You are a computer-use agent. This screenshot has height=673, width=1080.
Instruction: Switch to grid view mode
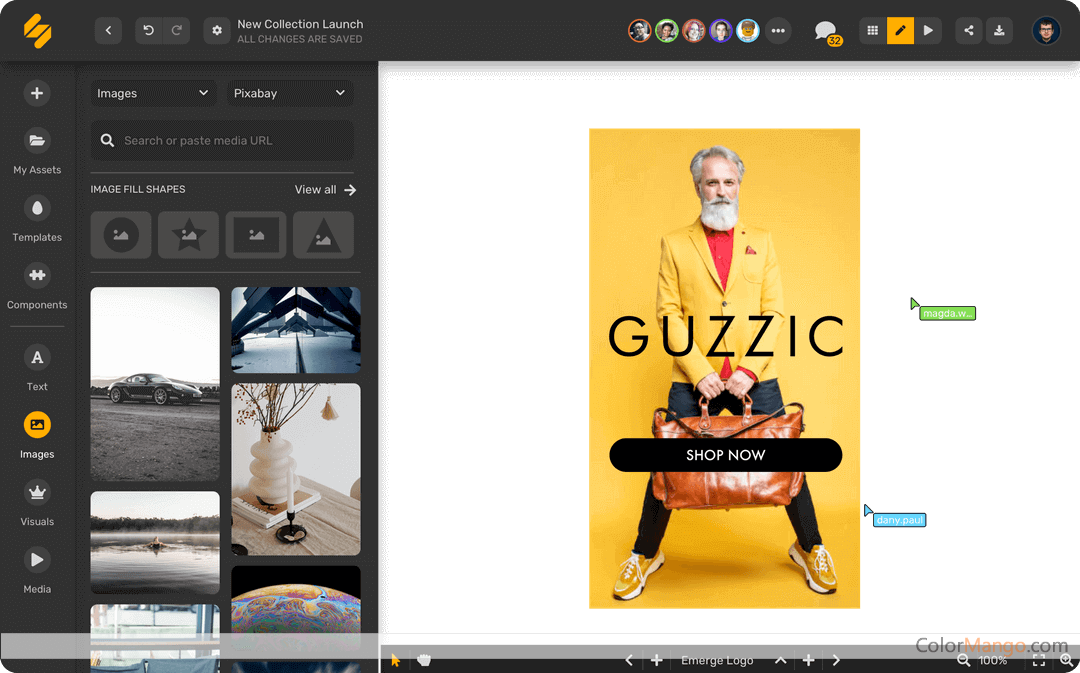[872, 31]
